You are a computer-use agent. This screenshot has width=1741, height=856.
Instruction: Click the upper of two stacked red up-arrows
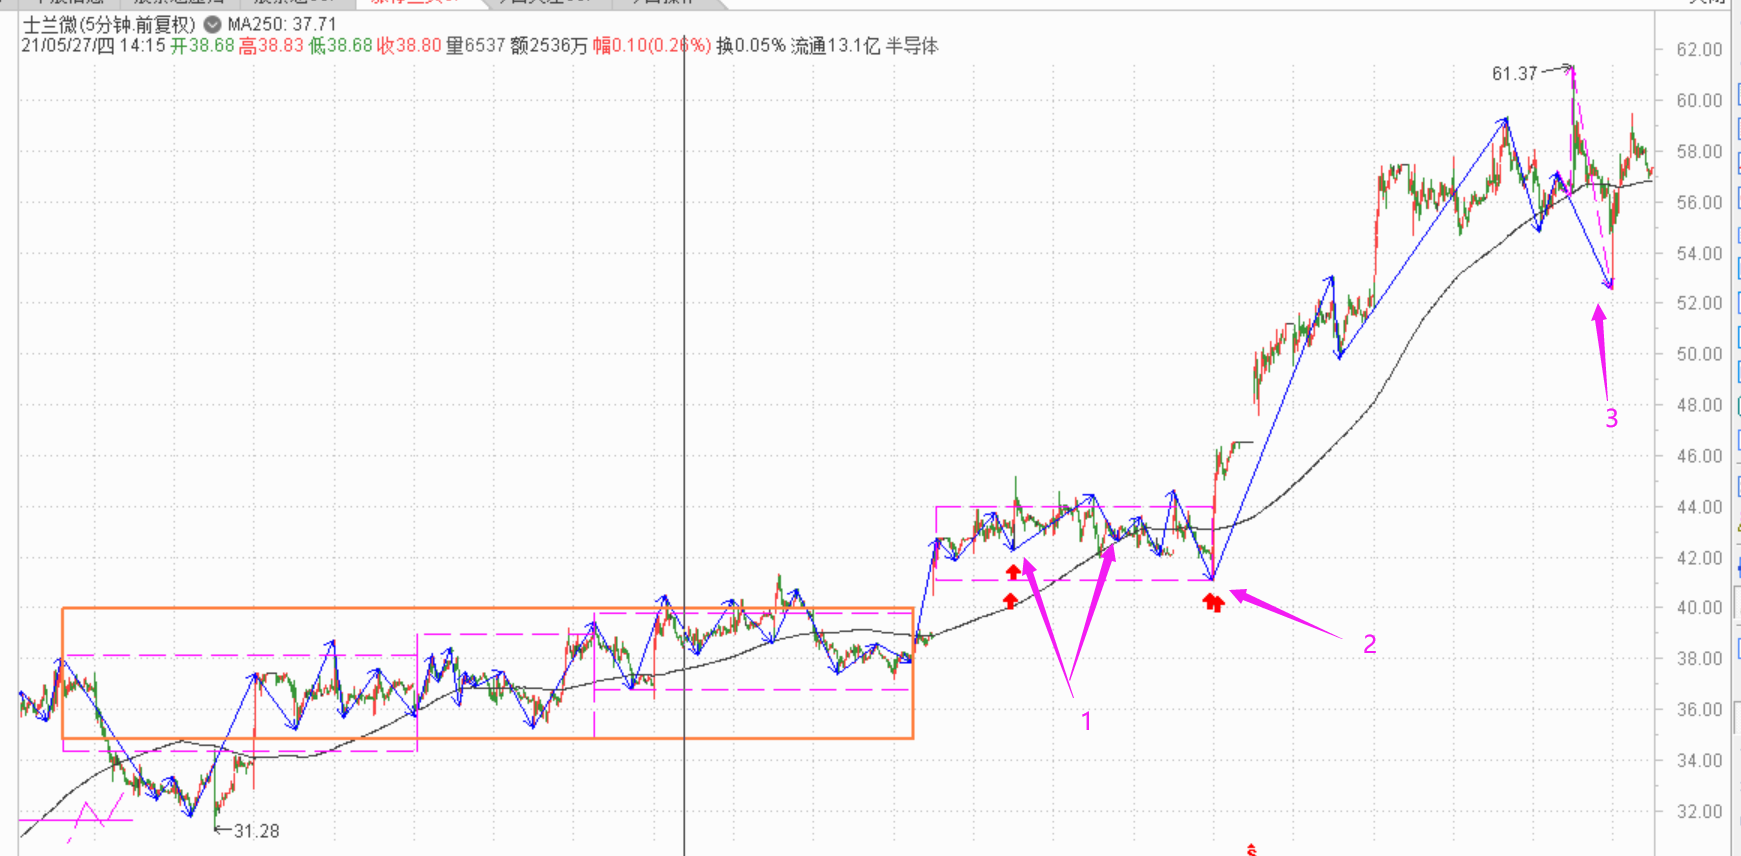coord(1013,572)
